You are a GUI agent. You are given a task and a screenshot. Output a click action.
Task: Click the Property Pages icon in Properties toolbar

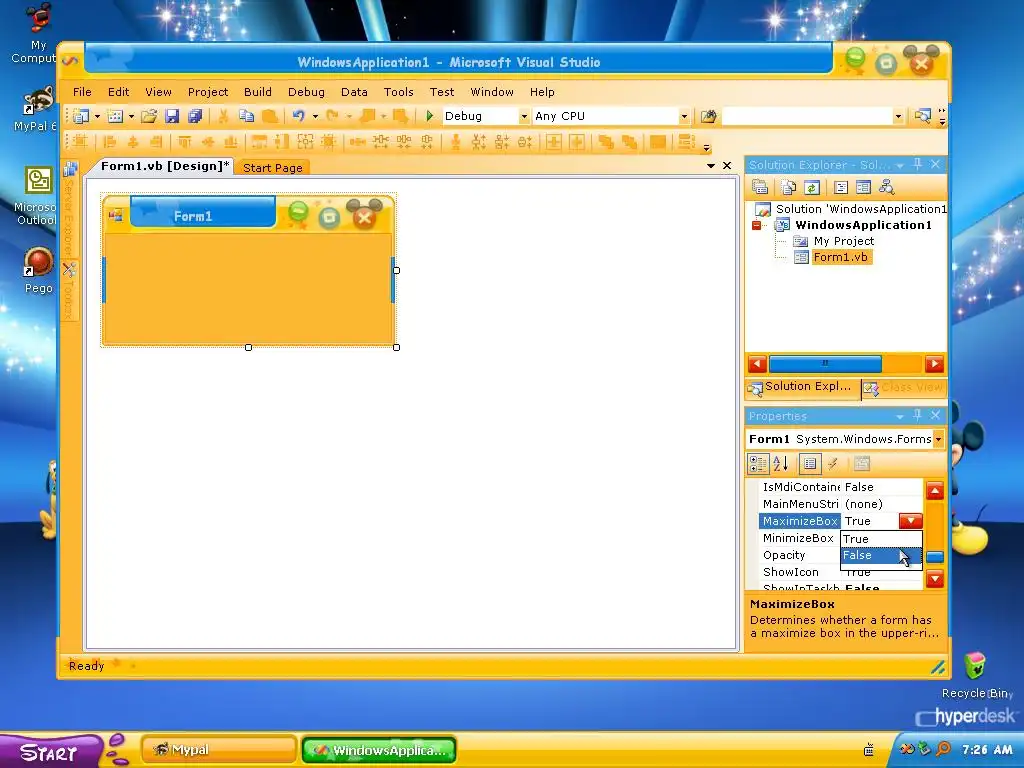pos(861,464)
